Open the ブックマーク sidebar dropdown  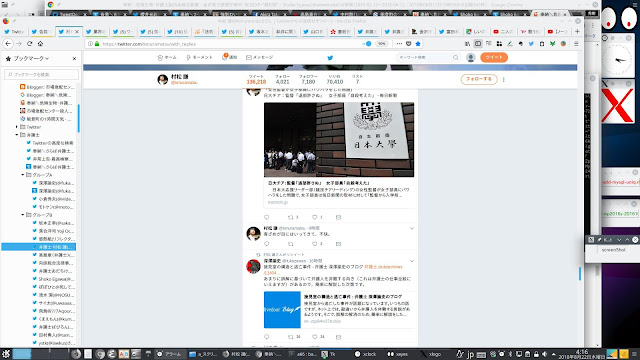click(x=31, y=58)
